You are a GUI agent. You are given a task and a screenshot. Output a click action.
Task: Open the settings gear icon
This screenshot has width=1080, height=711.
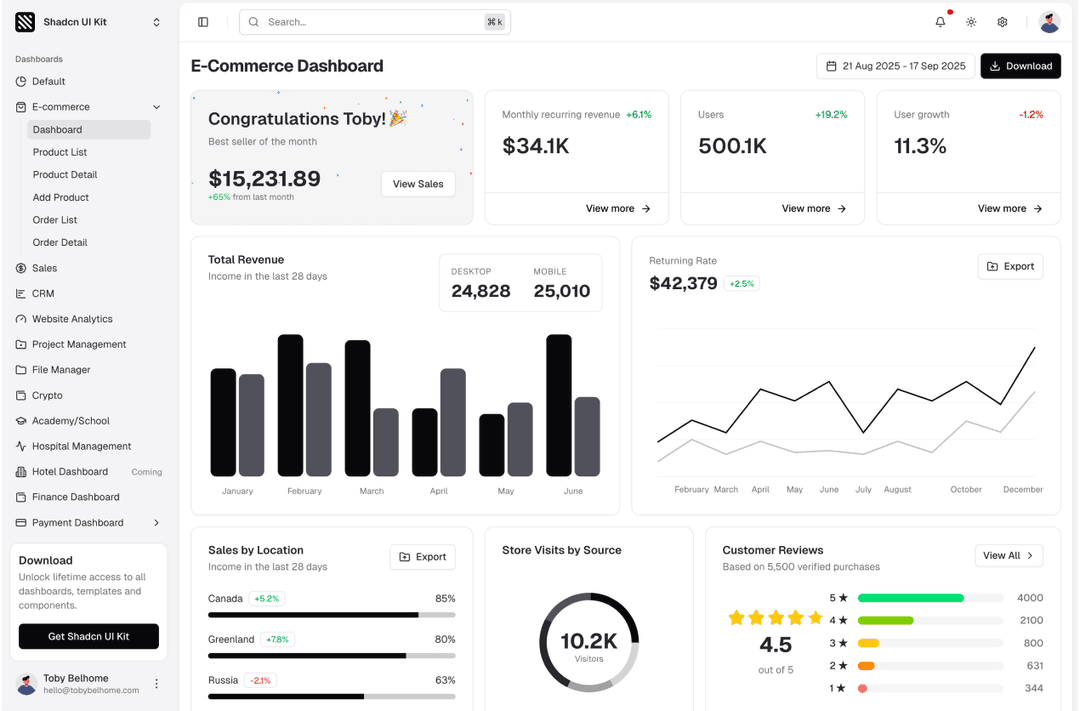(1002, 21)
